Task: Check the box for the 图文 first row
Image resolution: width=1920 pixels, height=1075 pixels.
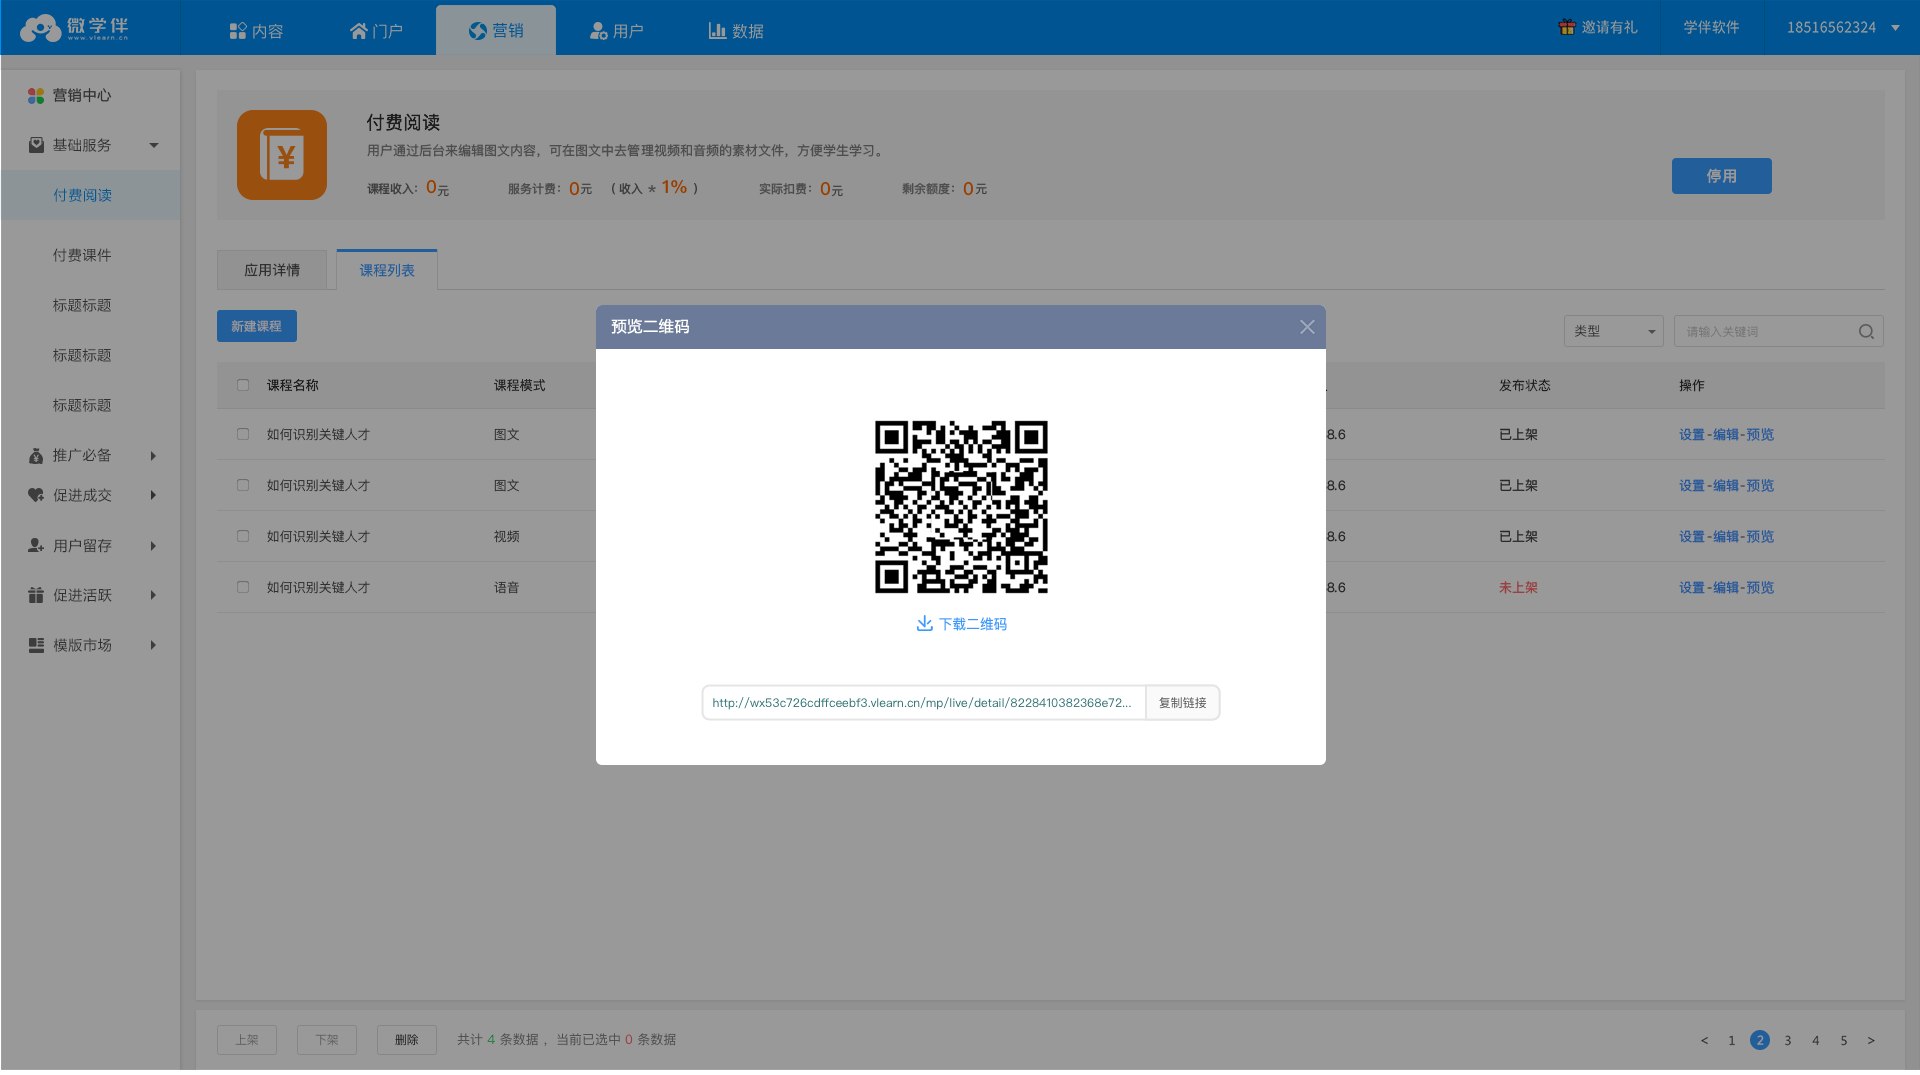Action: [243, 434]
